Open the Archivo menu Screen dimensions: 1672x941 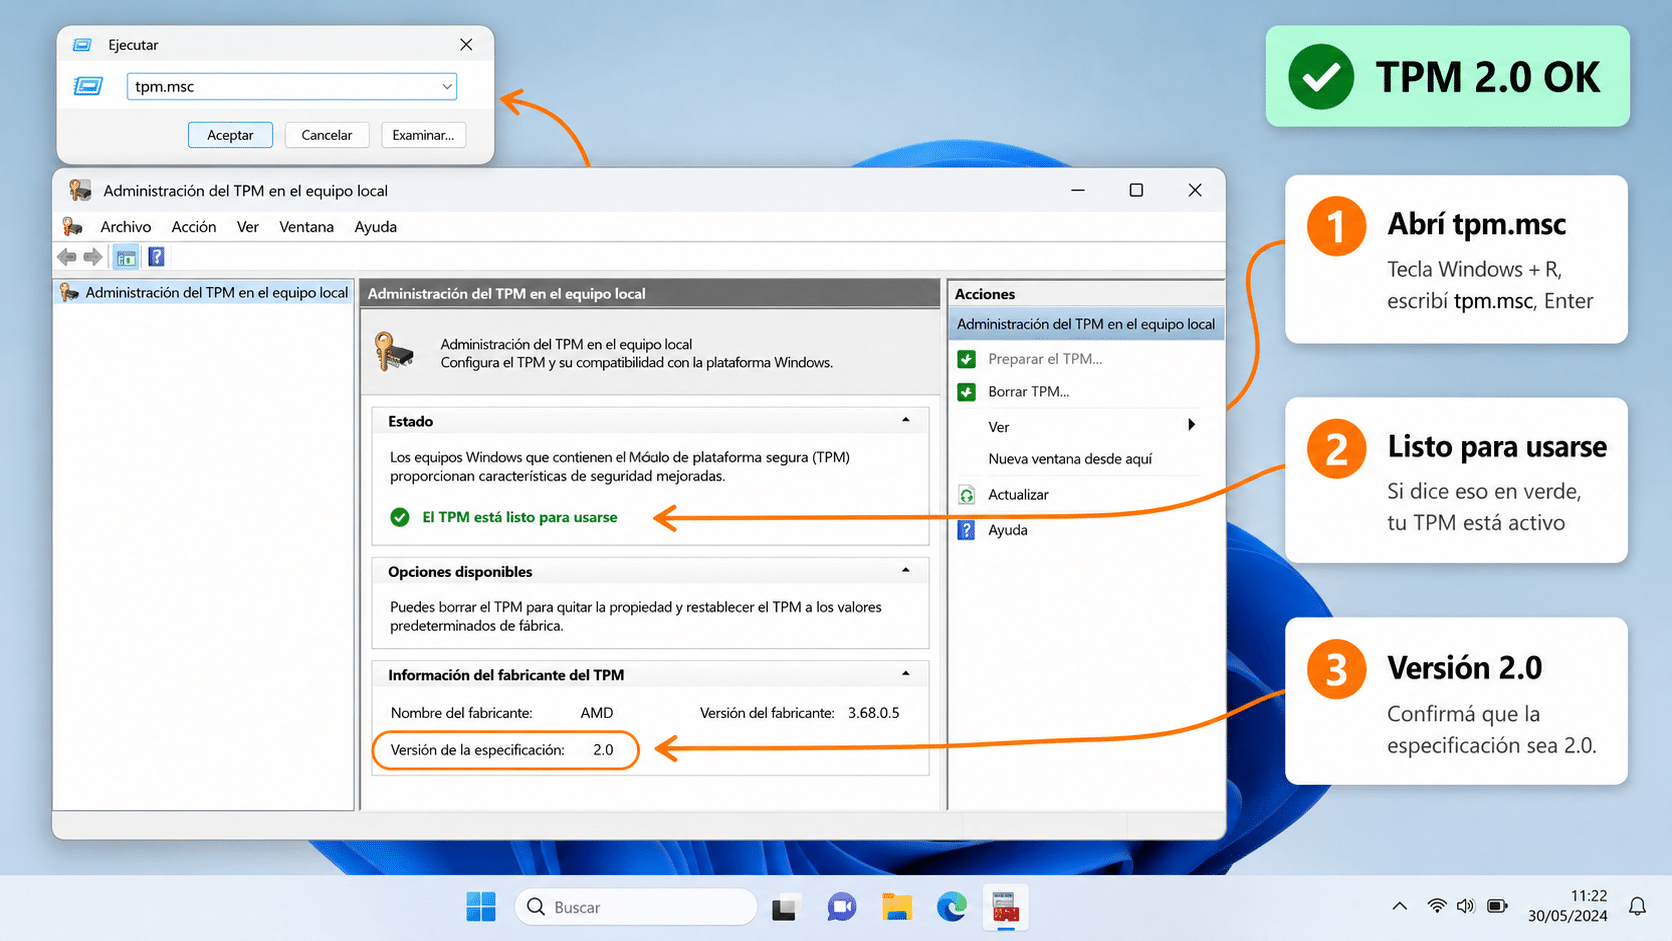coord(126,227)
